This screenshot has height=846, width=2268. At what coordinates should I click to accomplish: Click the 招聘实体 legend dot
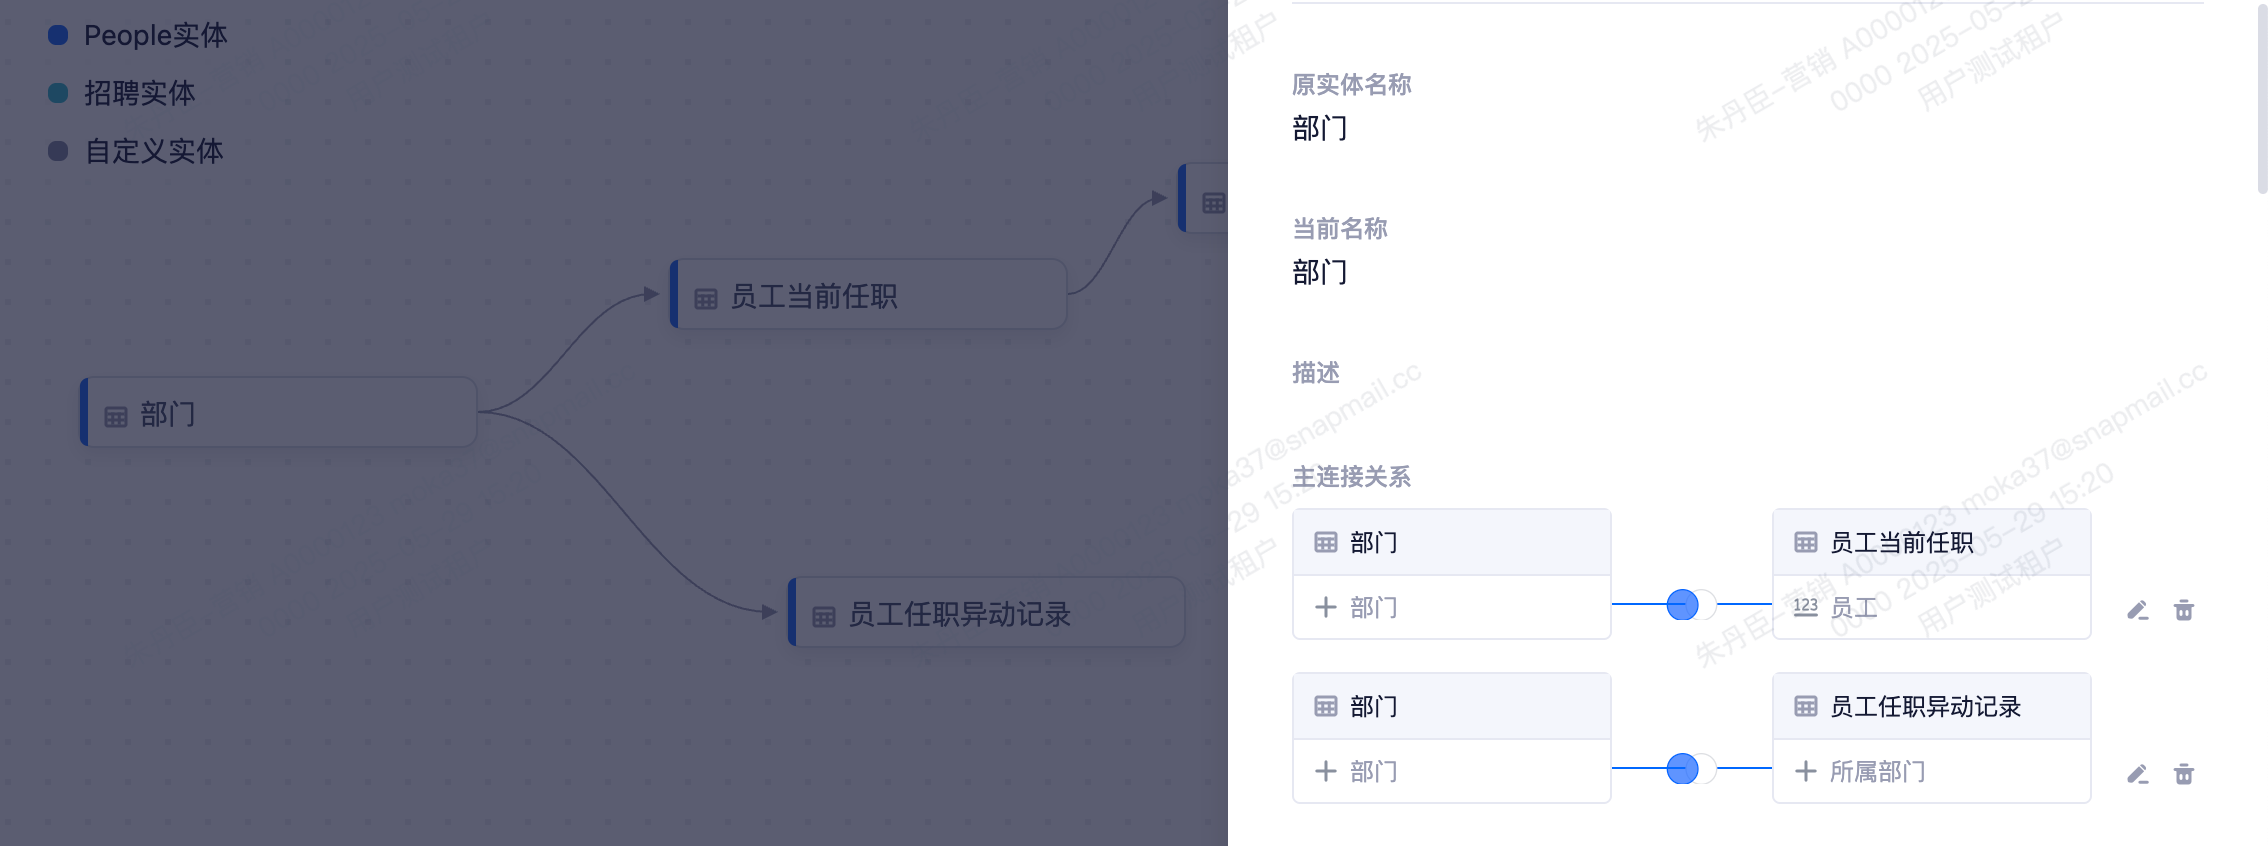58,93
